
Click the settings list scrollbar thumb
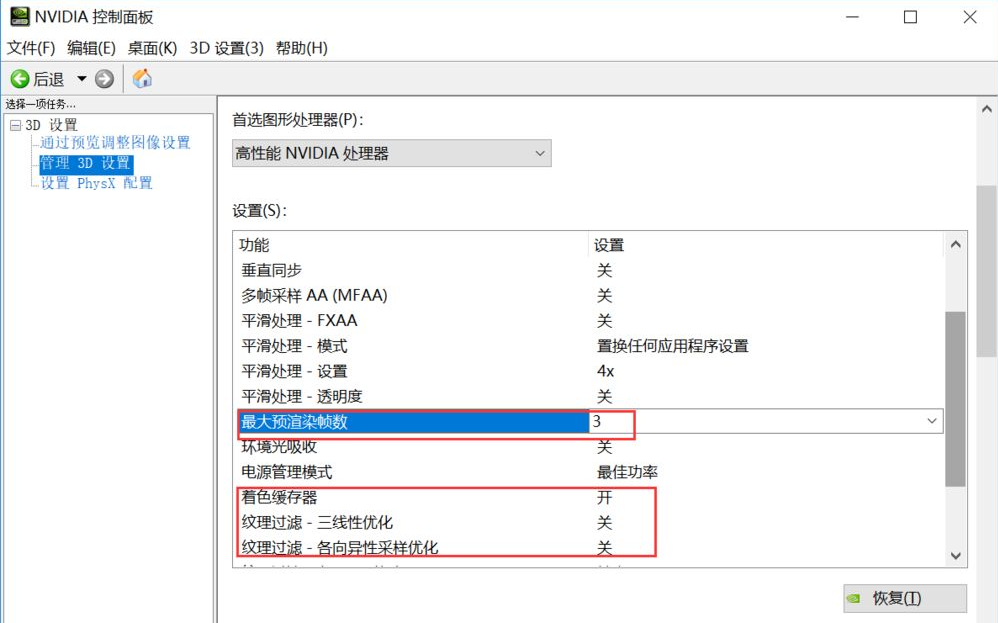point(955,399)
